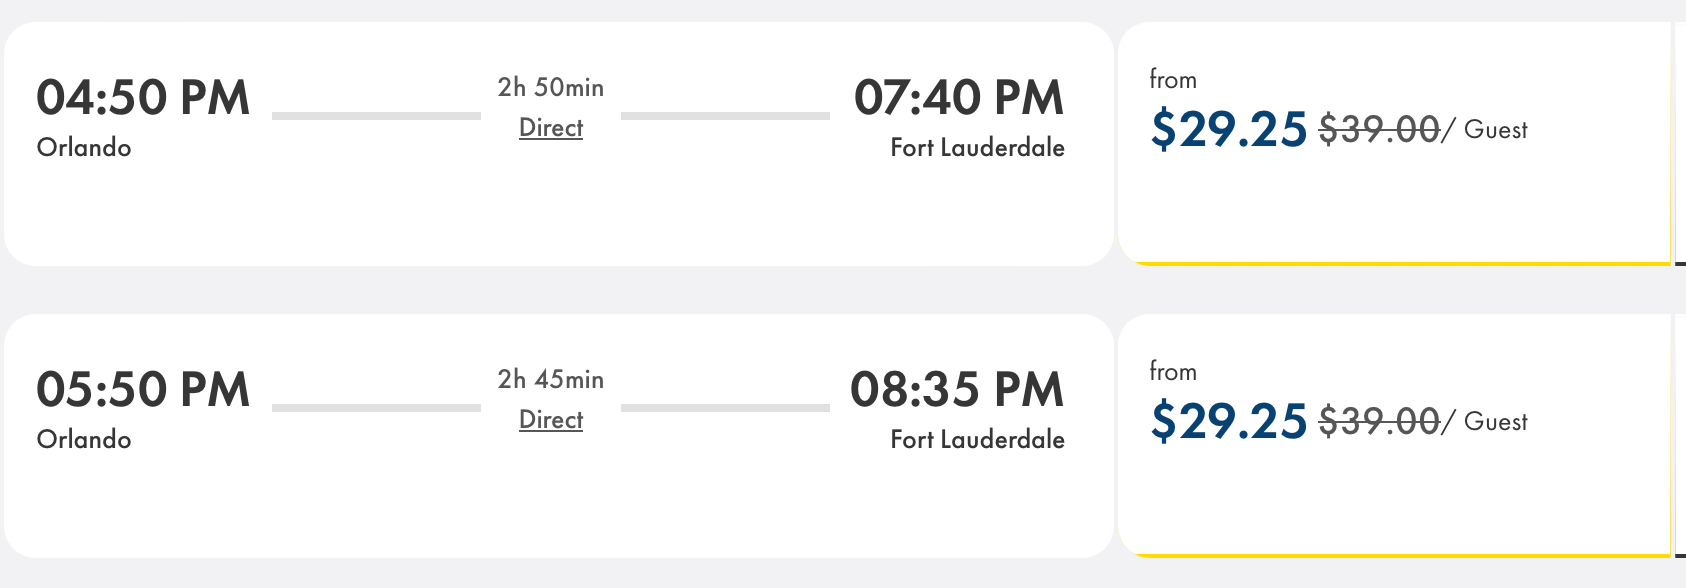Click the Direct link on the 05:50 PM trip
This screenshot has height=588, width=1686.
551,420
